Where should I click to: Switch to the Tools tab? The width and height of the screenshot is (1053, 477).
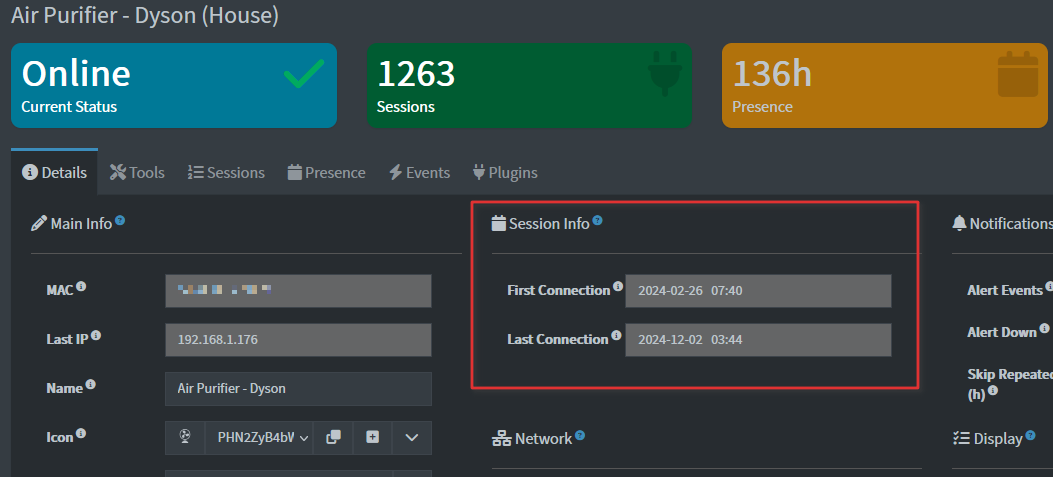(x=137, y=172)
